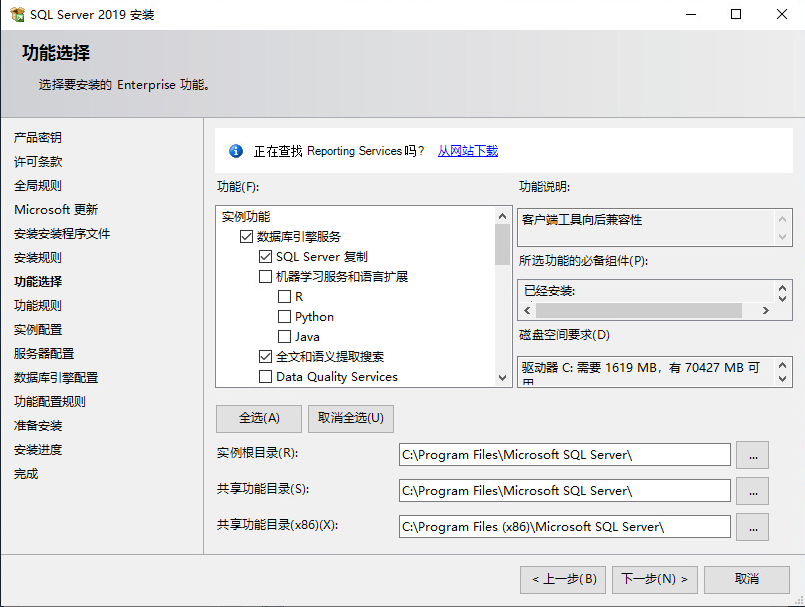
Task: Click 必备组件 horizontal scroll right arrow
Action: pyautogui.click(x=765, y=311)
